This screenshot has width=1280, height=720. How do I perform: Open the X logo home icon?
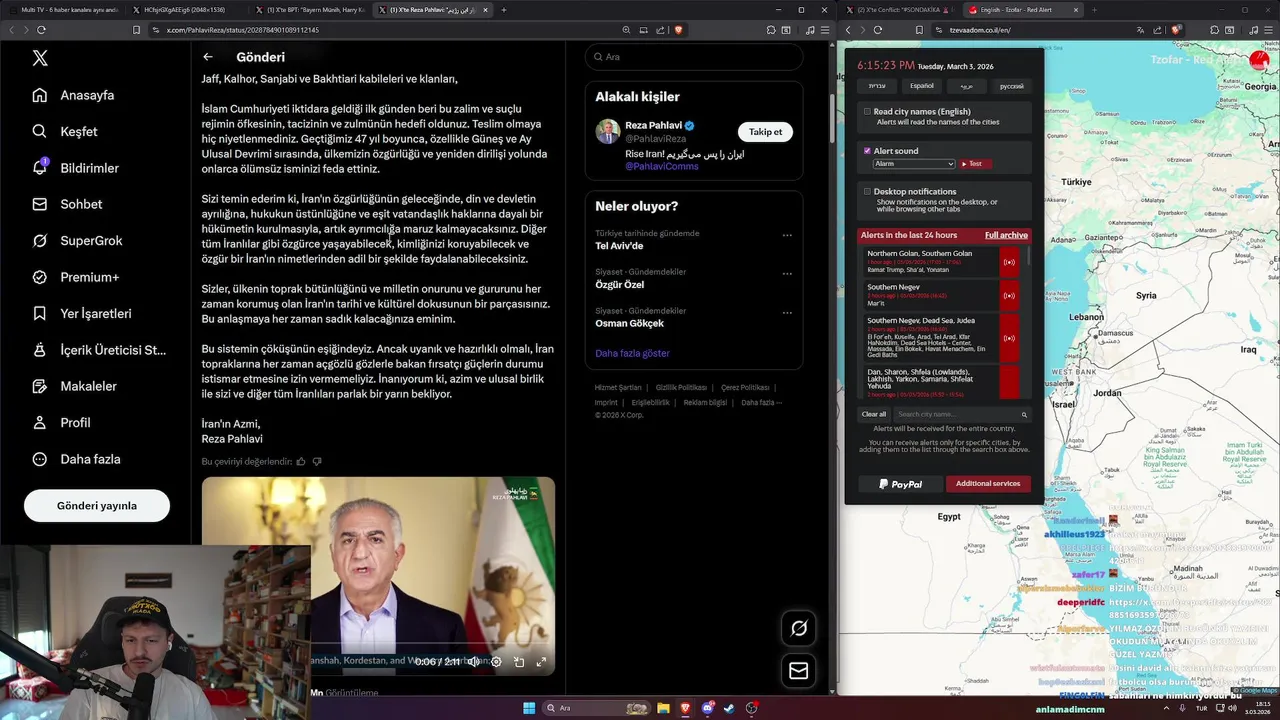click(x=40, y=58)
